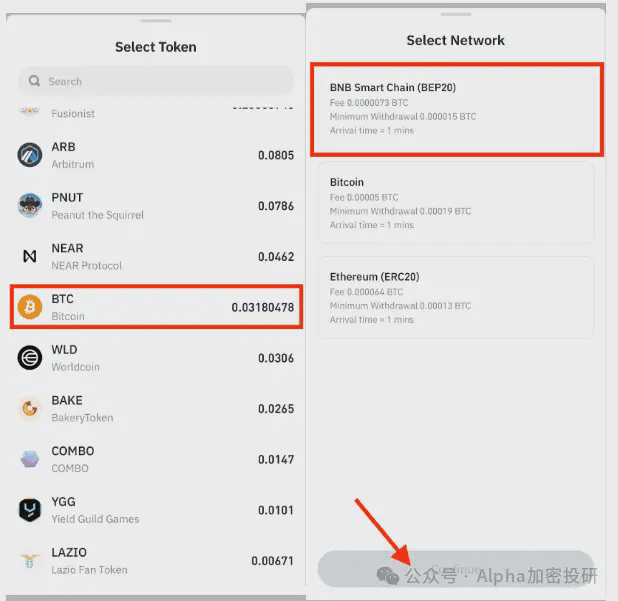Tap the Select Network sheet handle
618x601 pixels.
(456, 14)
